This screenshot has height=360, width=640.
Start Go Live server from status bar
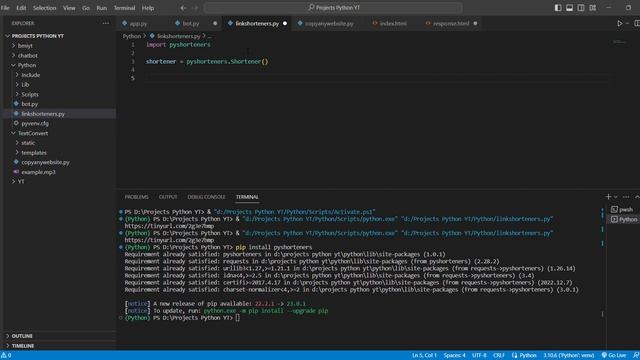tap(613, 355)
